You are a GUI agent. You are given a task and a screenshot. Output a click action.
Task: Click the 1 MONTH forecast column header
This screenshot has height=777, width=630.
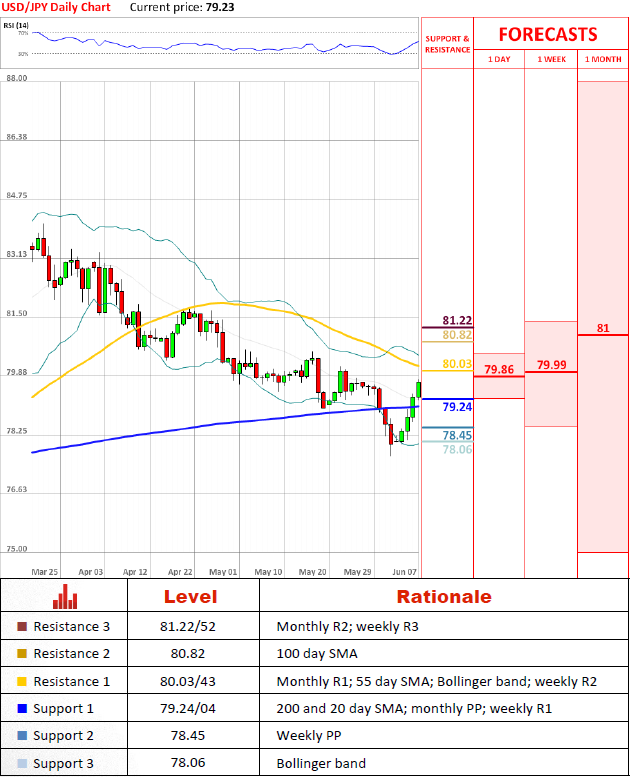coord(603,59)
